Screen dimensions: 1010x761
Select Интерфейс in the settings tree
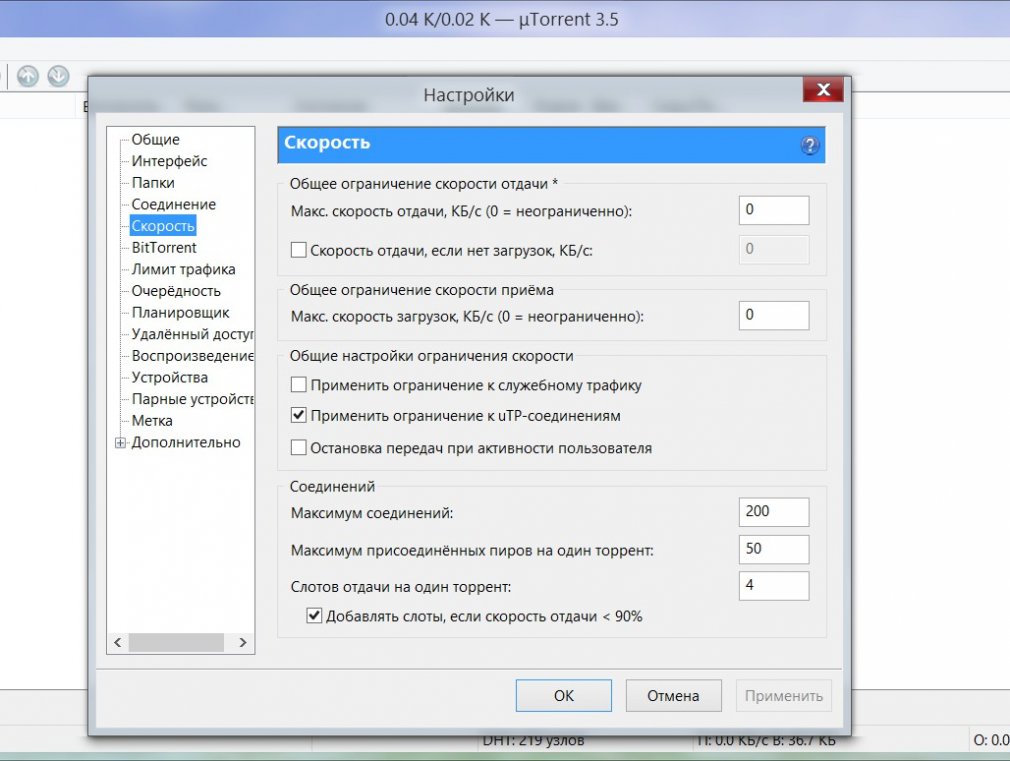pyautogui.click(x=169, y=161)
